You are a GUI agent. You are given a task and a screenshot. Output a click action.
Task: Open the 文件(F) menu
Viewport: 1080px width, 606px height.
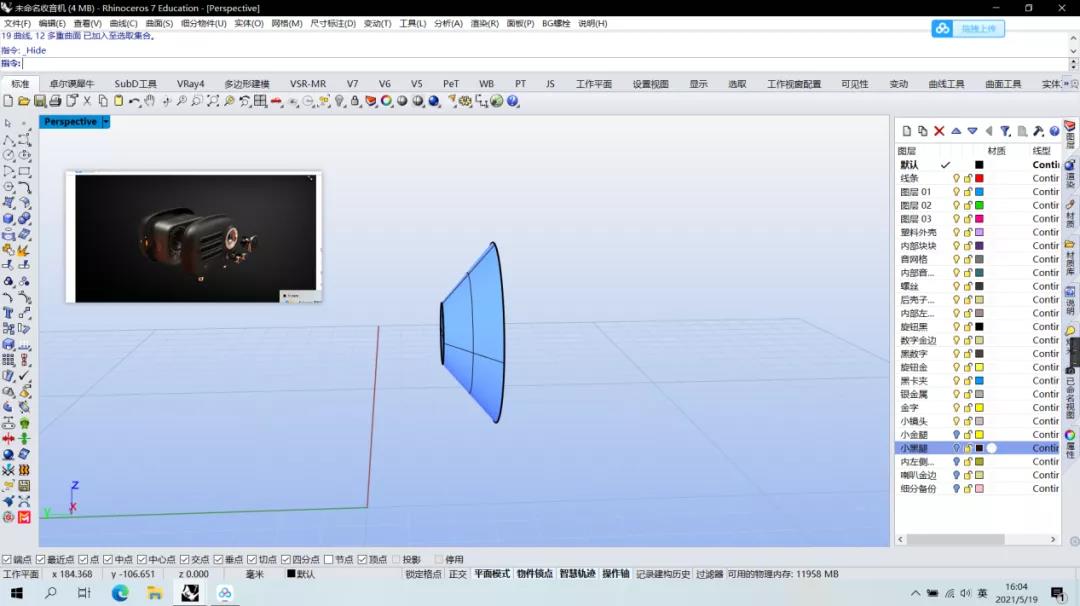point(17,23)
